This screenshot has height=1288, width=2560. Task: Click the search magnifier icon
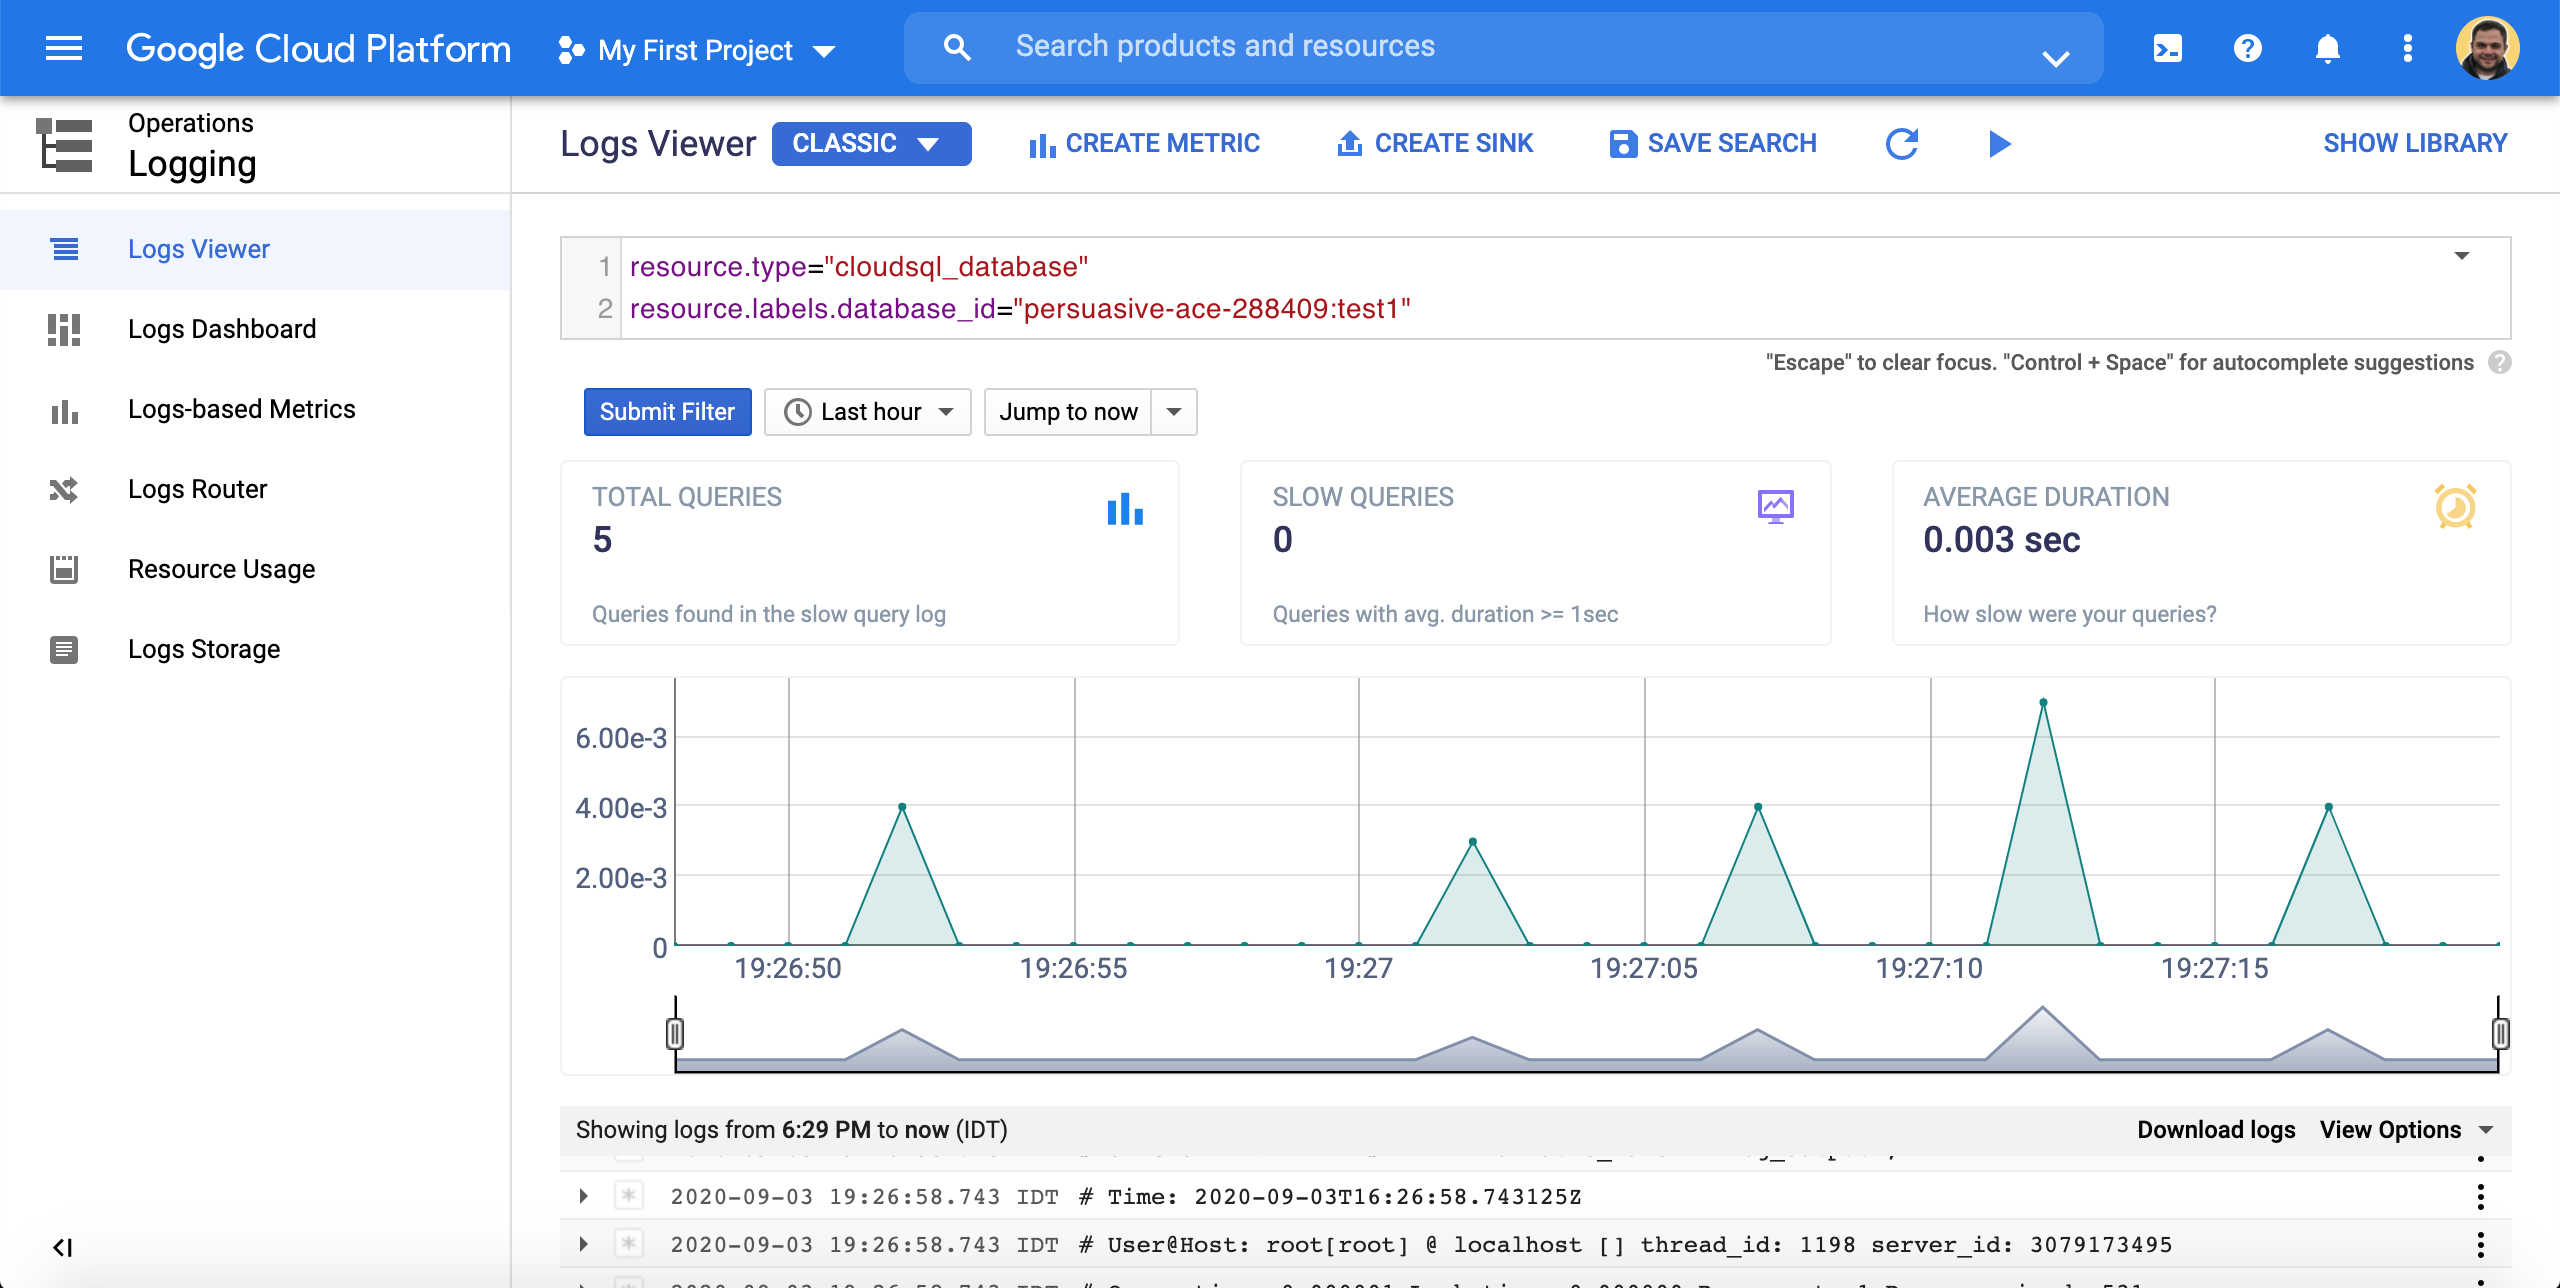(x=957, y=47)
